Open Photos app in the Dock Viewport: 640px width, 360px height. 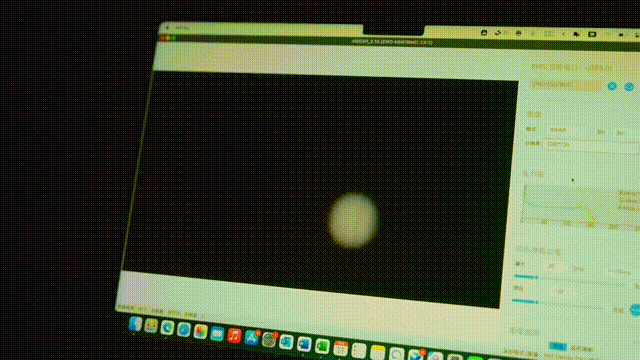[200, 331]
